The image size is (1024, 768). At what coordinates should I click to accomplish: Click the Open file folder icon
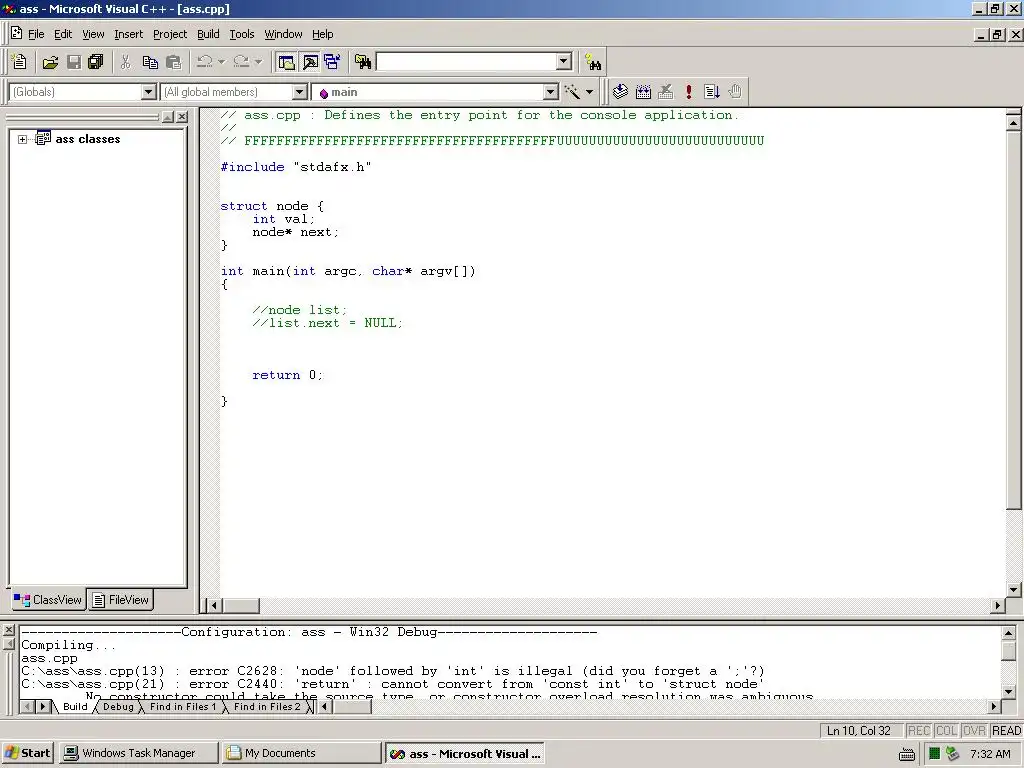[50, 62]
